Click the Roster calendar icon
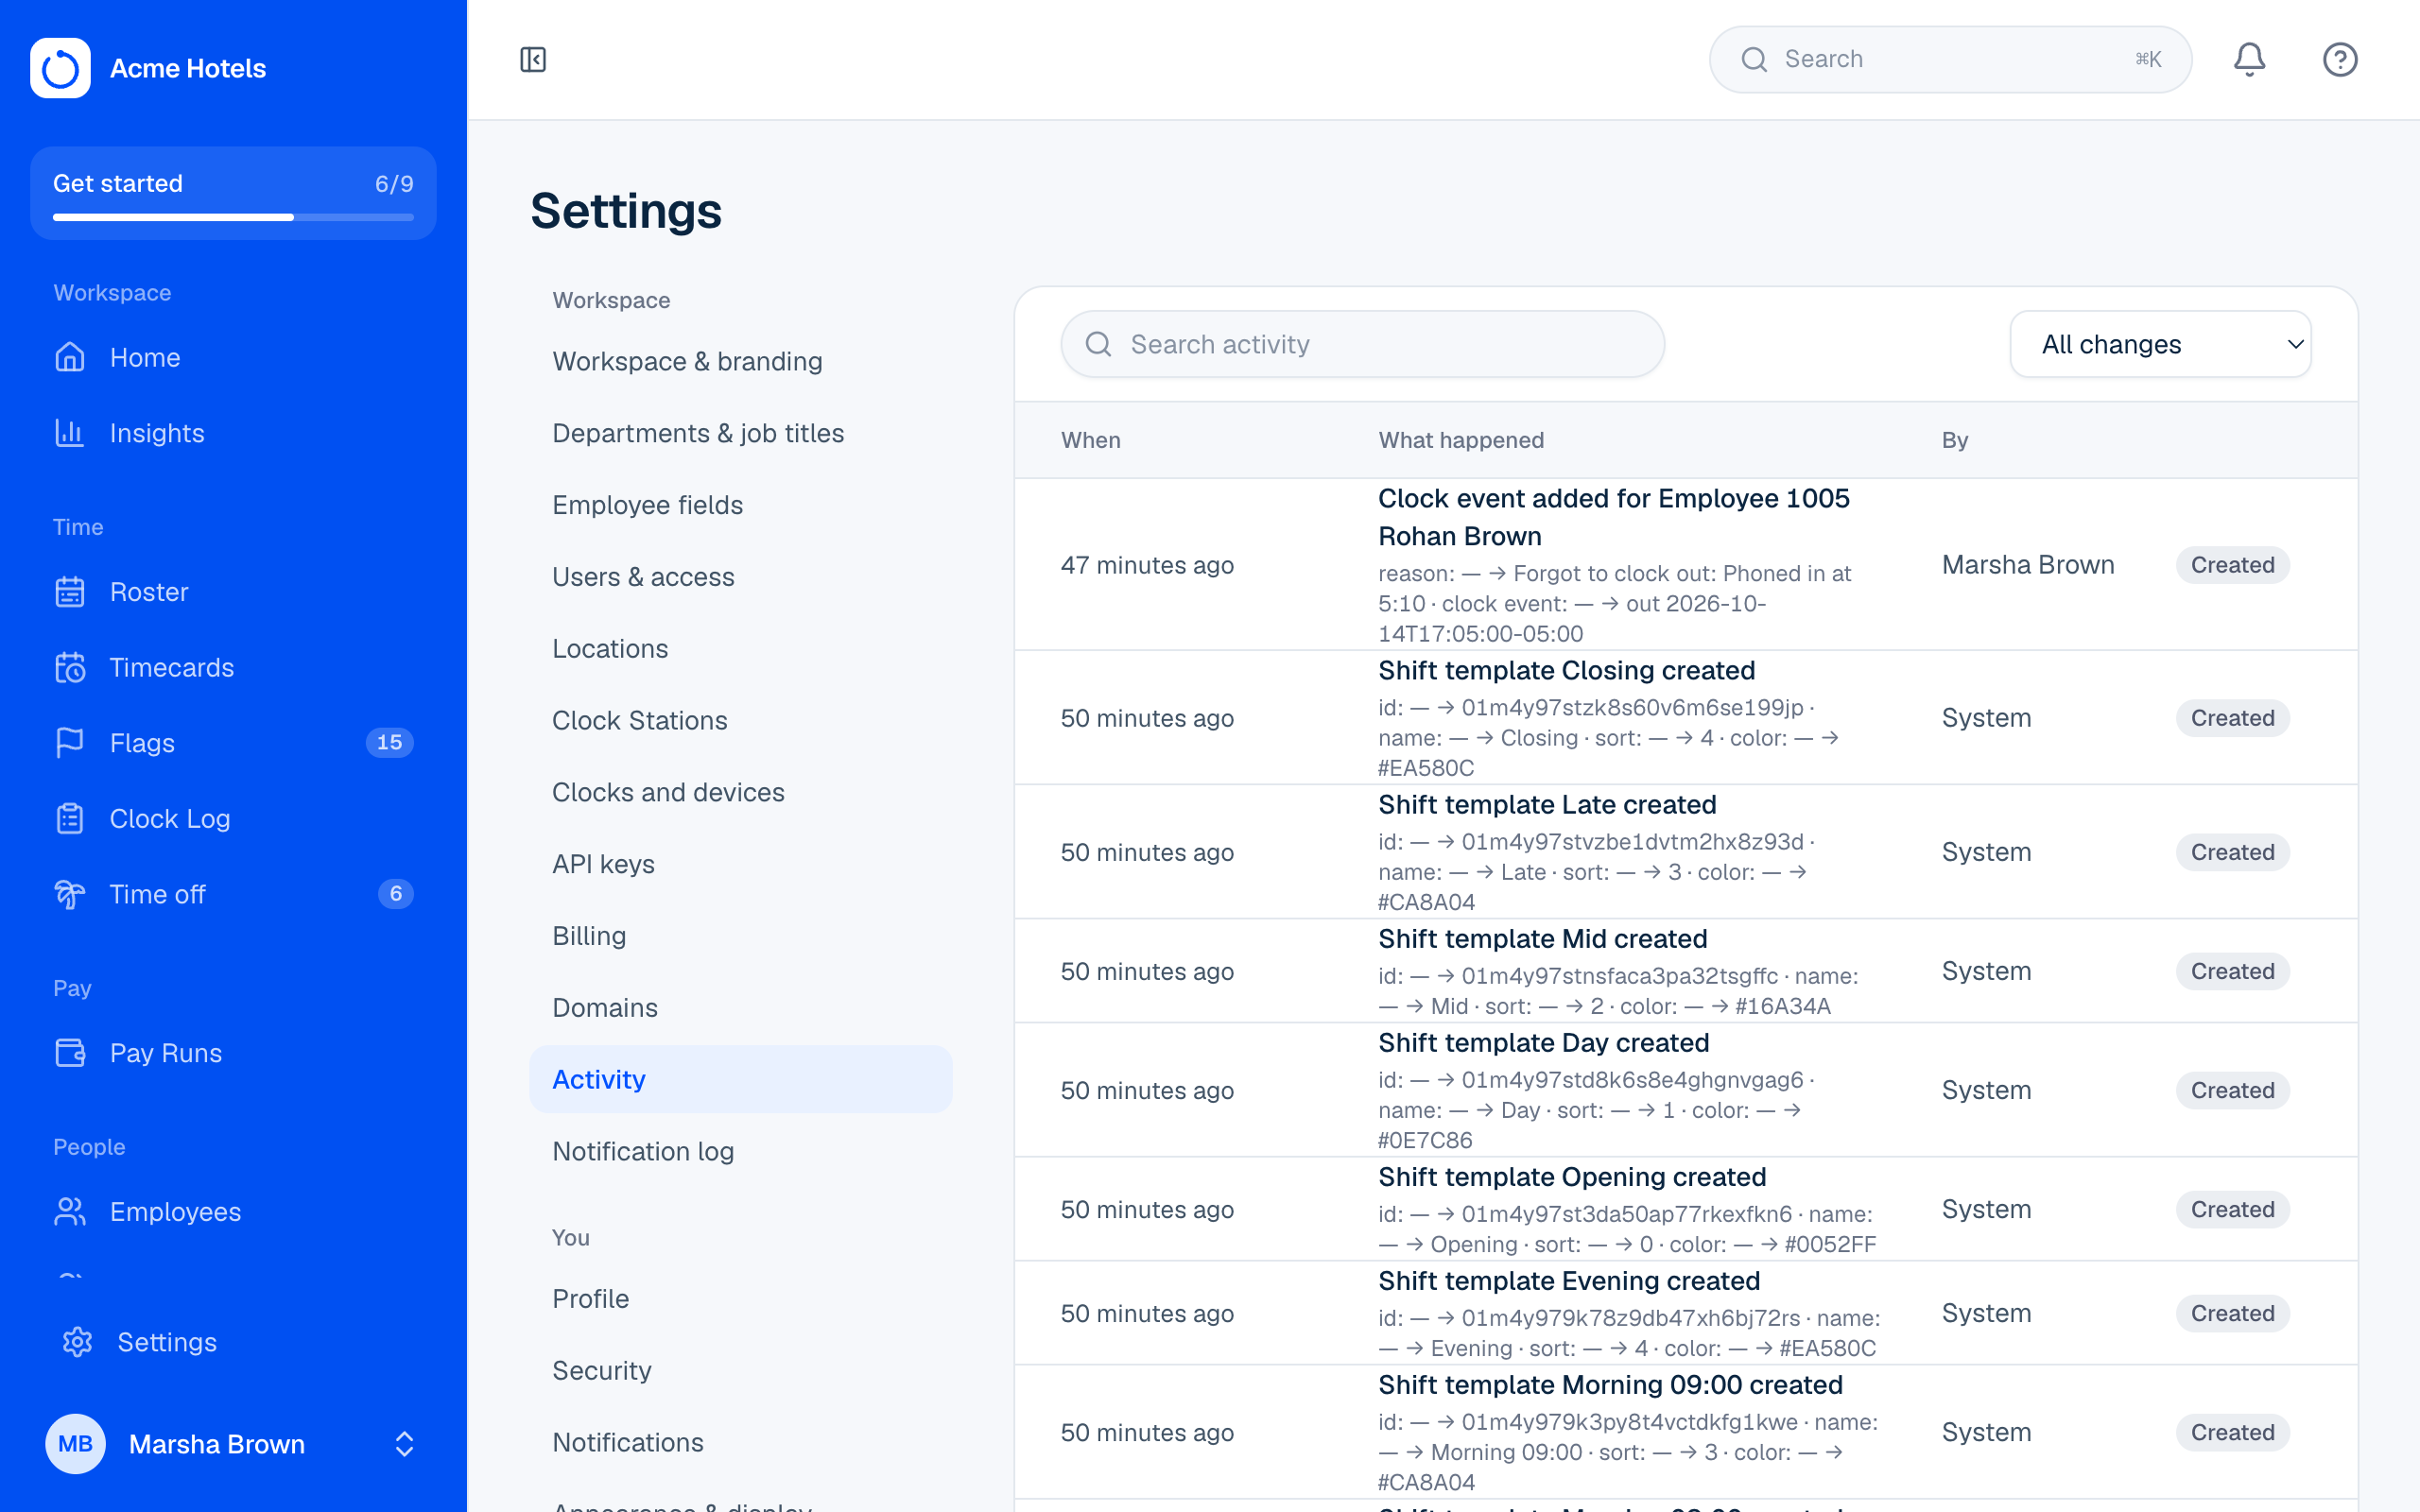Viewport: 2420px width, 1512px height. click(x=70, y=592)
